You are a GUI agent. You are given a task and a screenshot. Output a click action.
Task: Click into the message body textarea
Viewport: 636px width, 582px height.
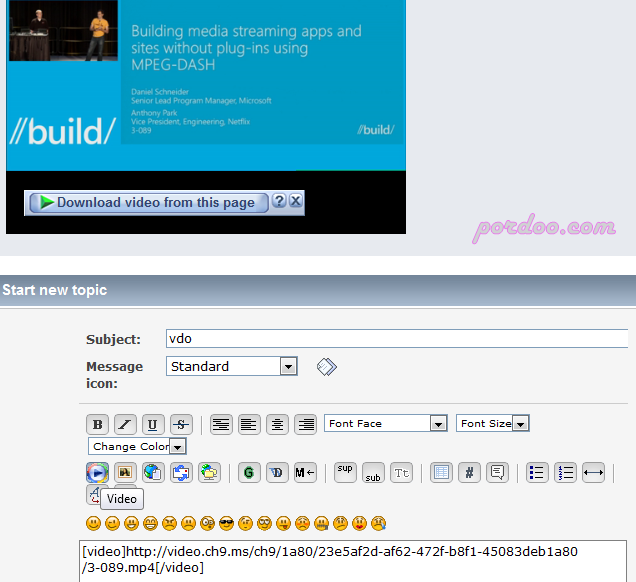[x=353, y=561]
